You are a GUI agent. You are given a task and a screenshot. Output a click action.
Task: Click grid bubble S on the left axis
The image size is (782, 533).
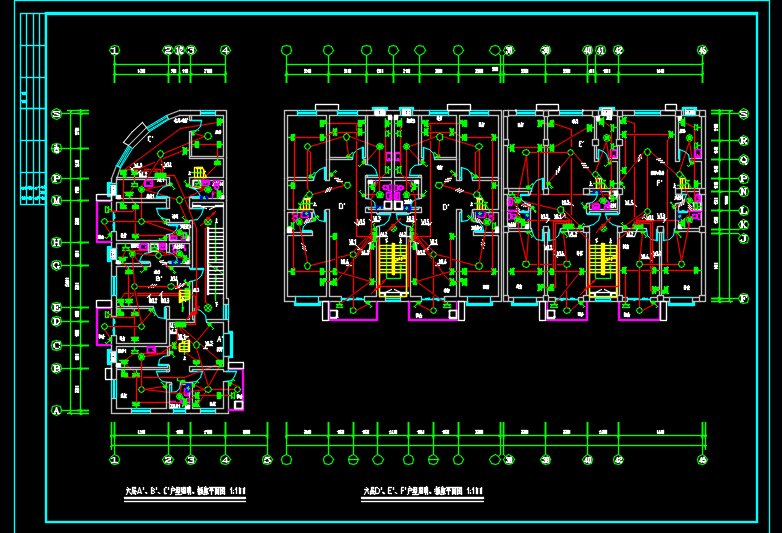pos(57,115)
